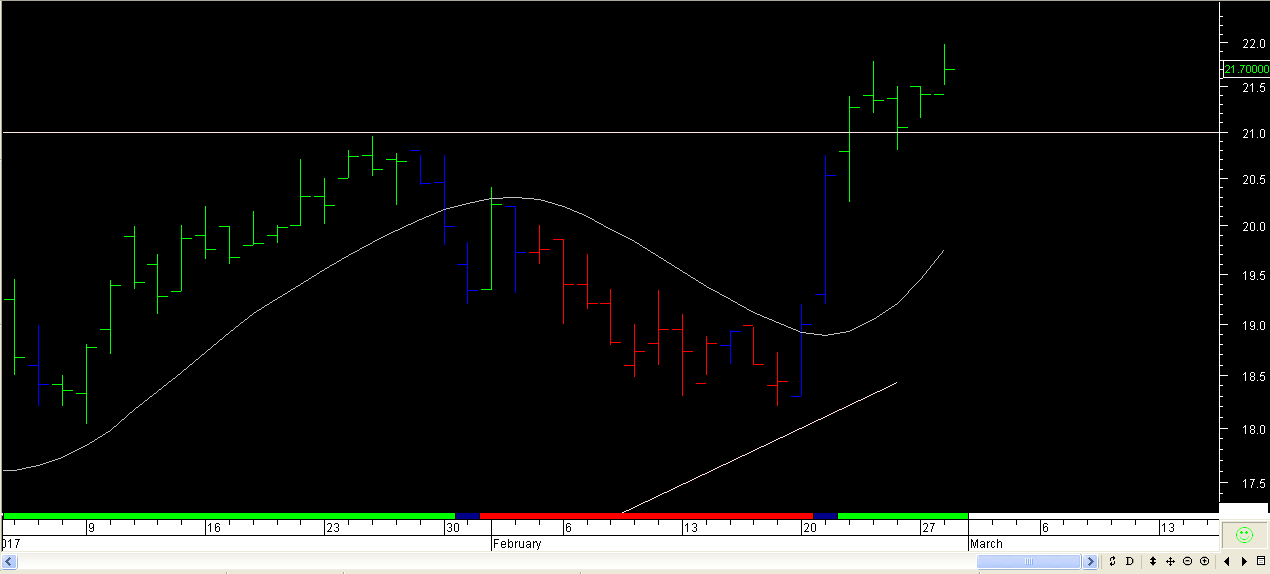Click the 21.70000 current price label
The image size is (1270, 574).
pos(1246,69)
